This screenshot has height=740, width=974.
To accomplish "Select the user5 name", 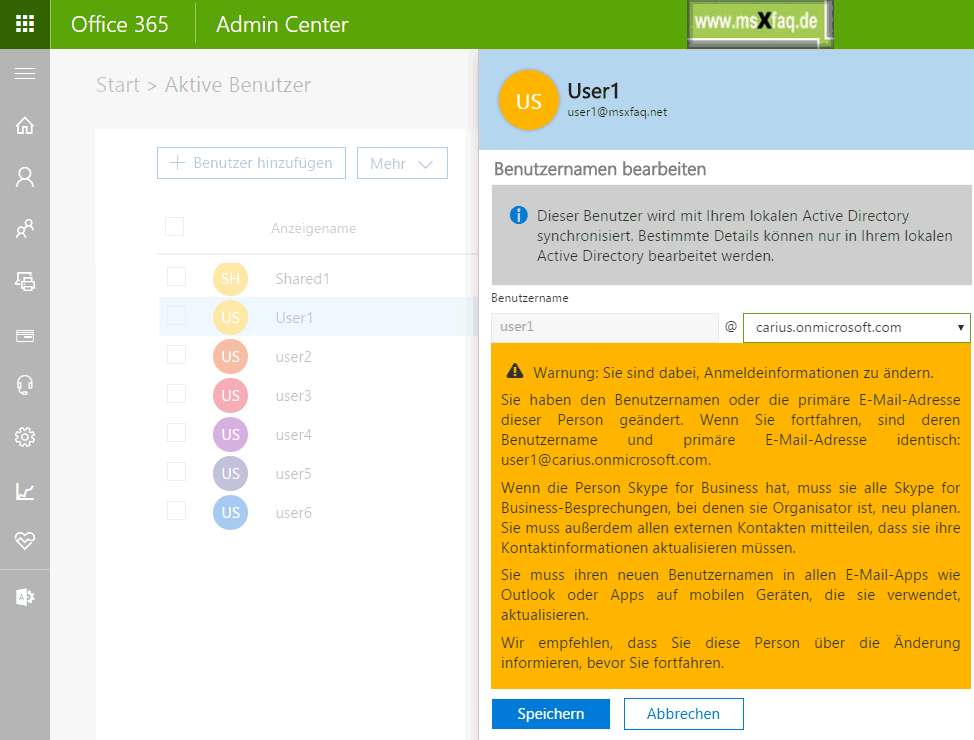I will point(293,474).
